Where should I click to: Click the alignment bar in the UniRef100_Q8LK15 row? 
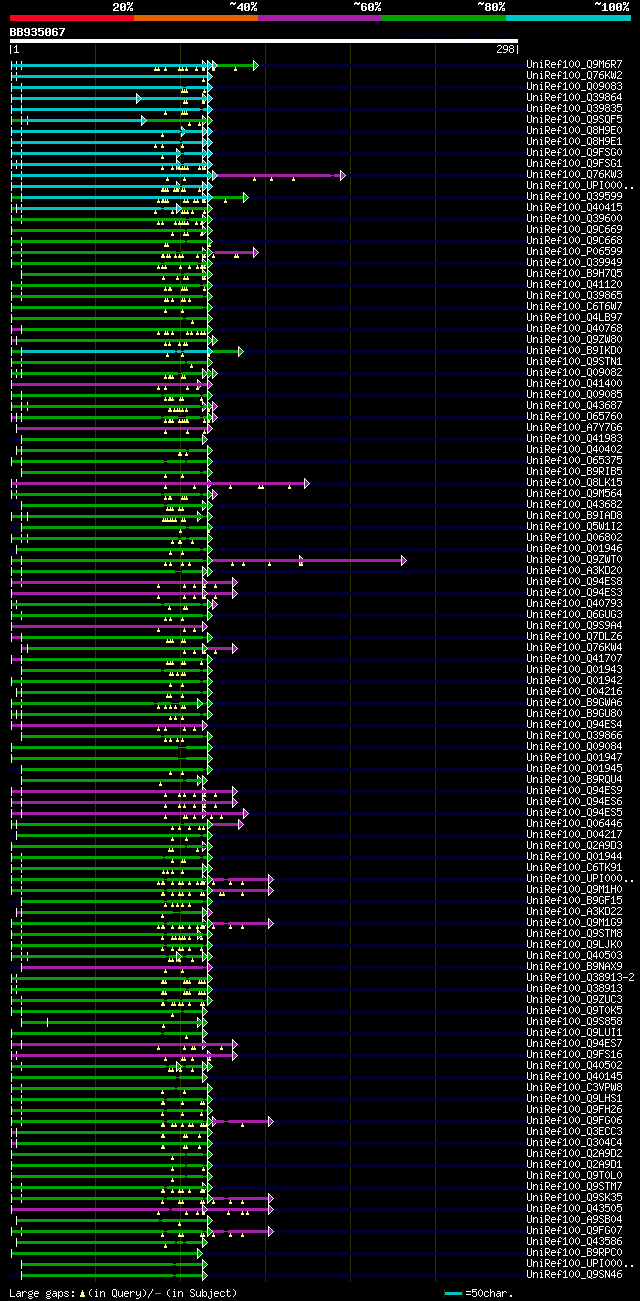[160, 483]
